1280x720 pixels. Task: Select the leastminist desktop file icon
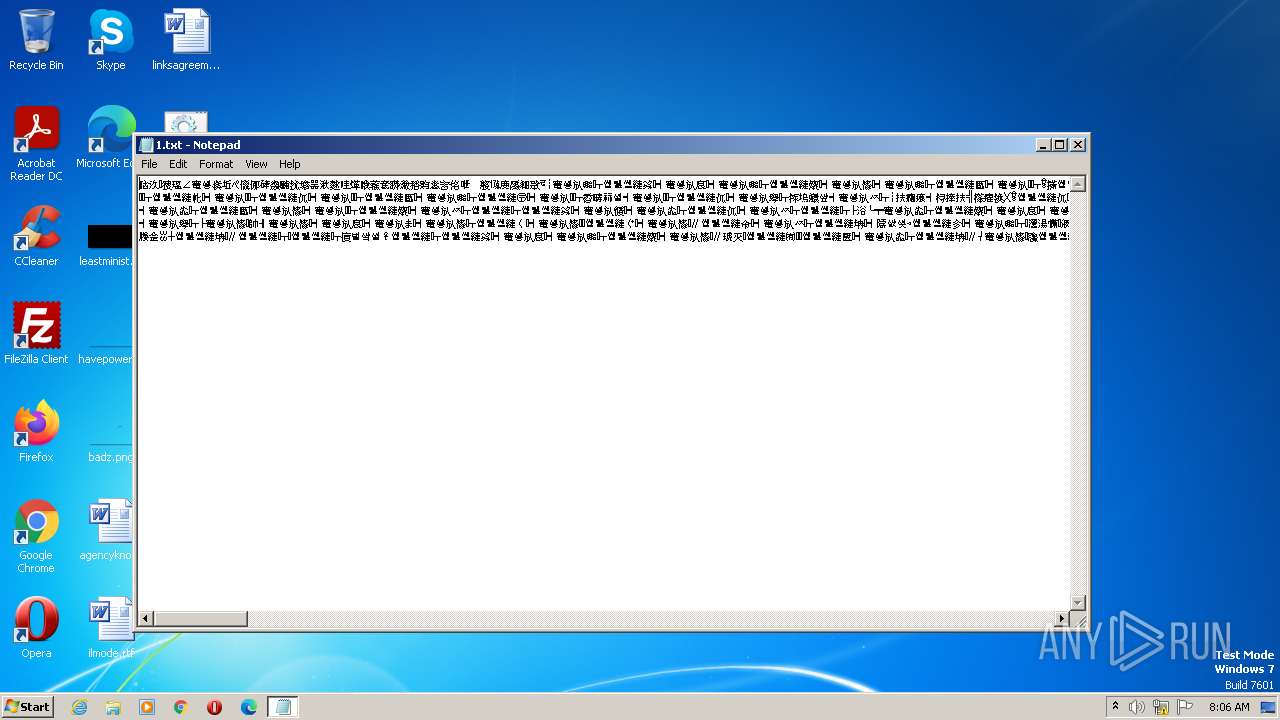click(108, 246)
